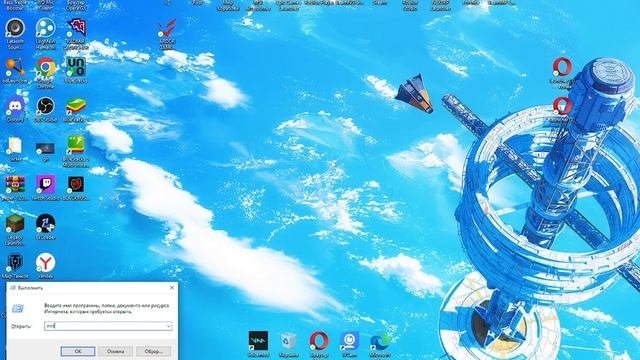This screenshot has width=640, height=360.
Task: Select the WinRAR archive icon
Action: point(15,185)
